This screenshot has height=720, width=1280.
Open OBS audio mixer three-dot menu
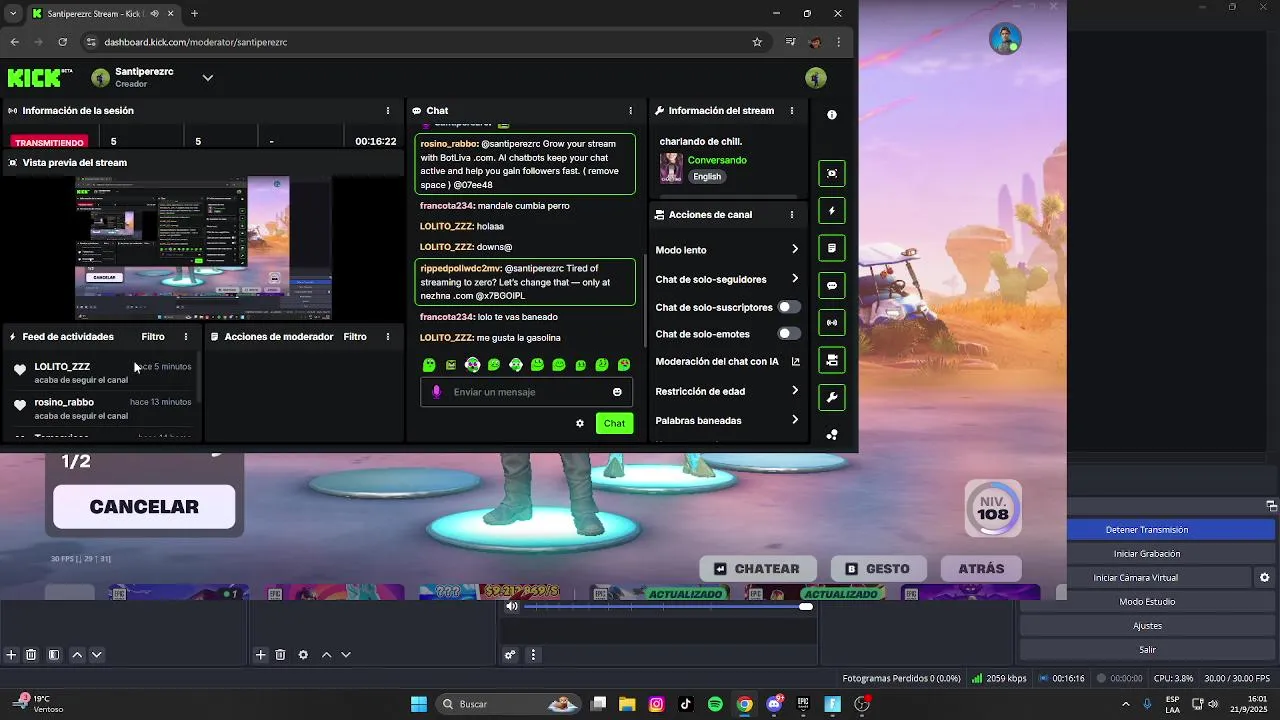(533, 655)
